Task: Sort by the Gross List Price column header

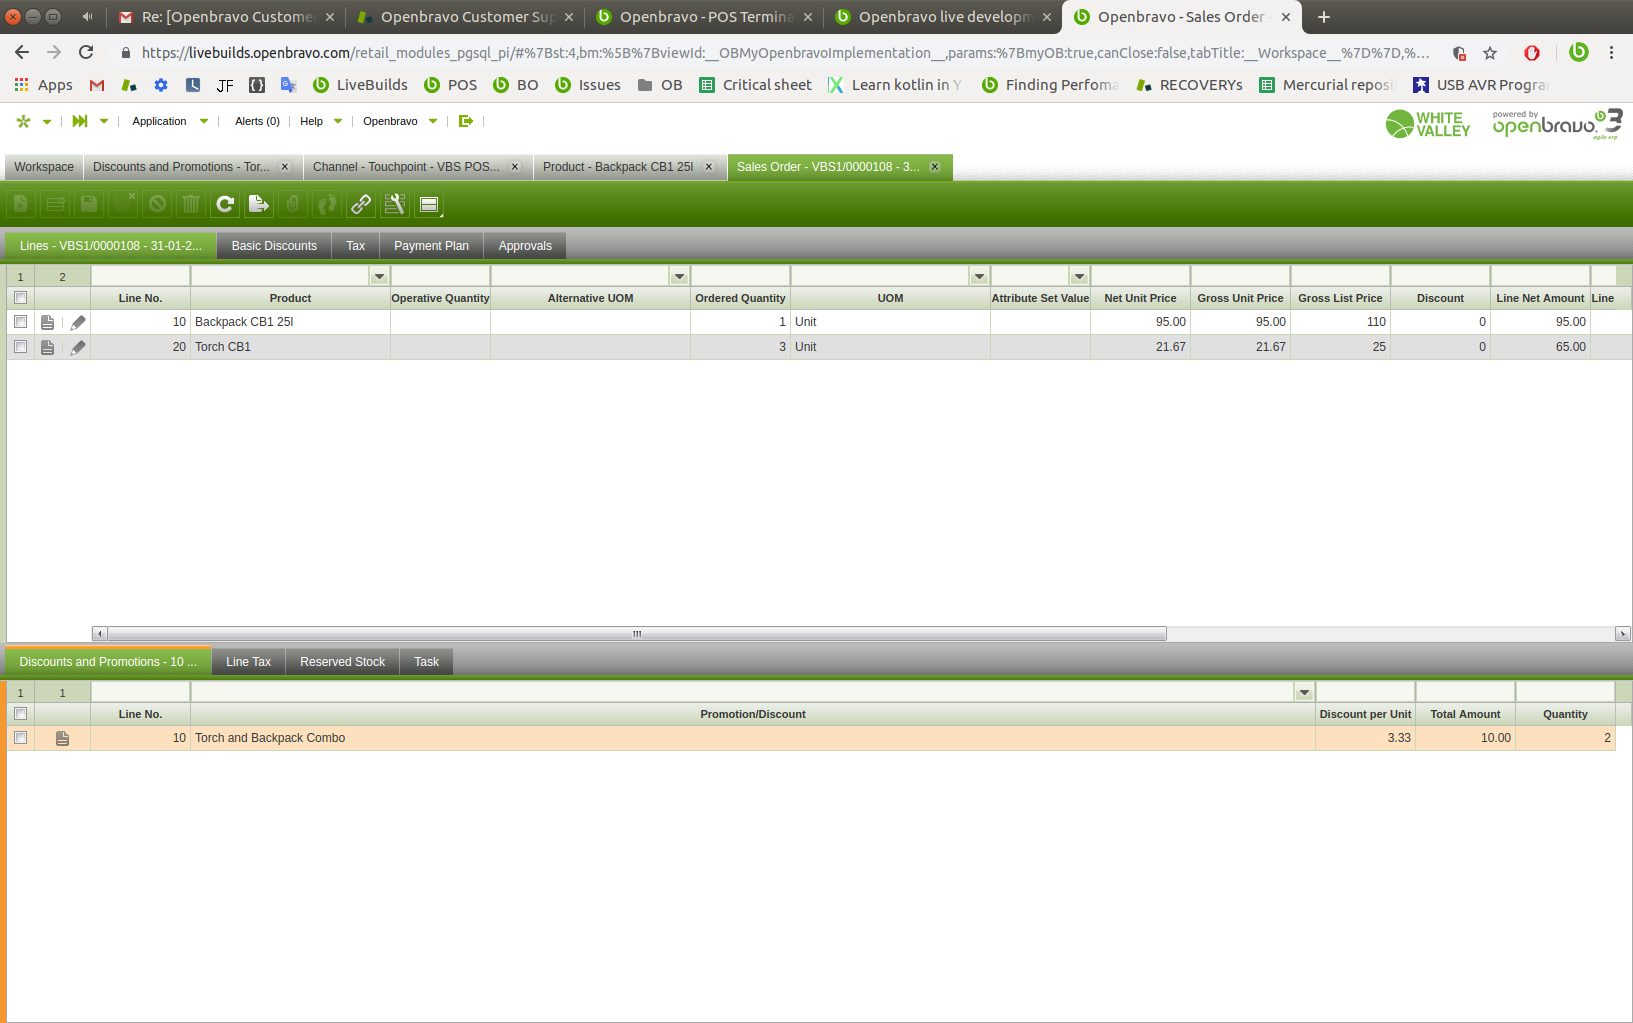Action: tap(1340, 298)
